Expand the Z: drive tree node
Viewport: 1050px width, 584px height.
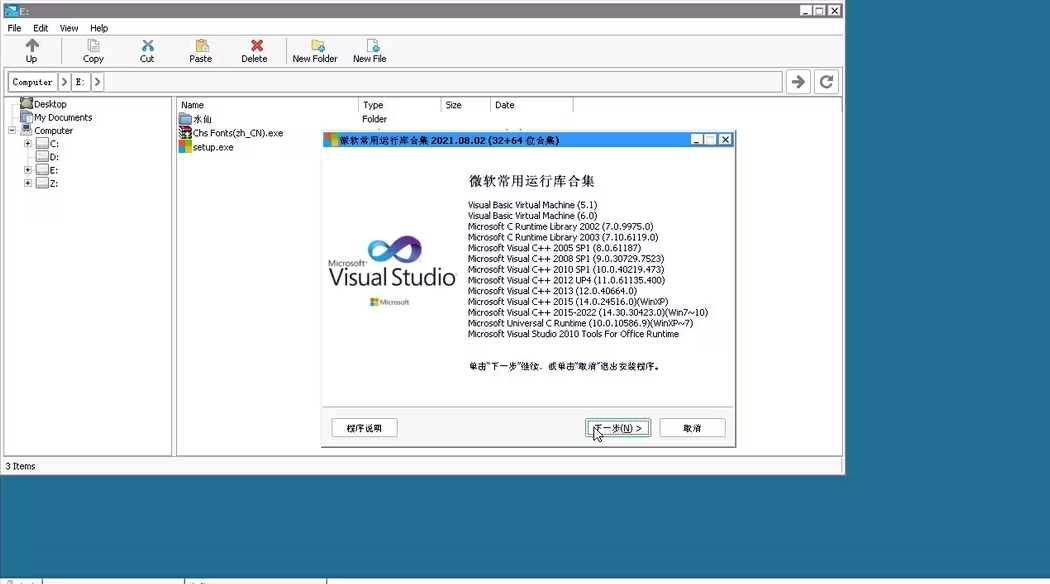point(28,183)
